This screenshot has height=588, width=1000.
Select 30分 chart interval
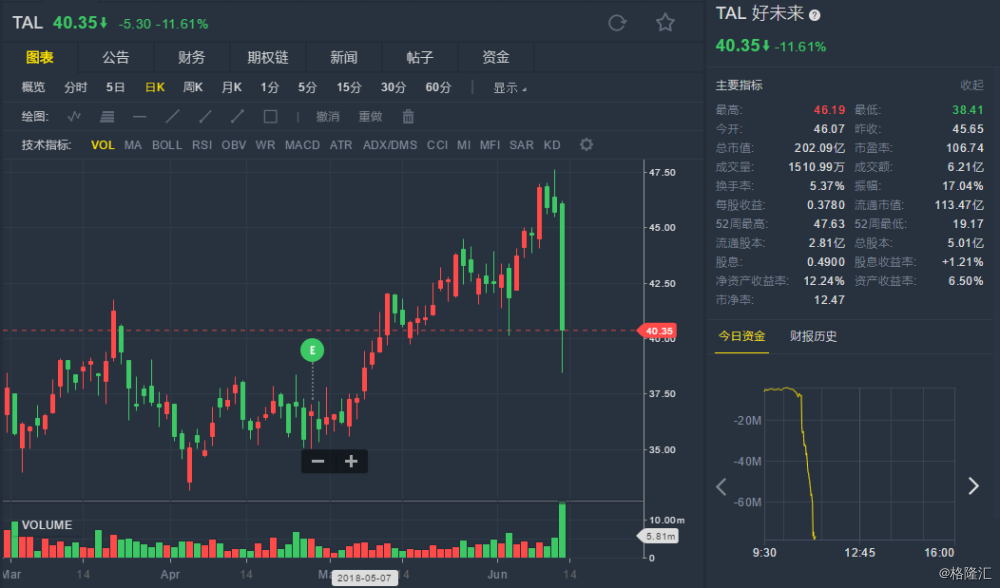point(393,87)
